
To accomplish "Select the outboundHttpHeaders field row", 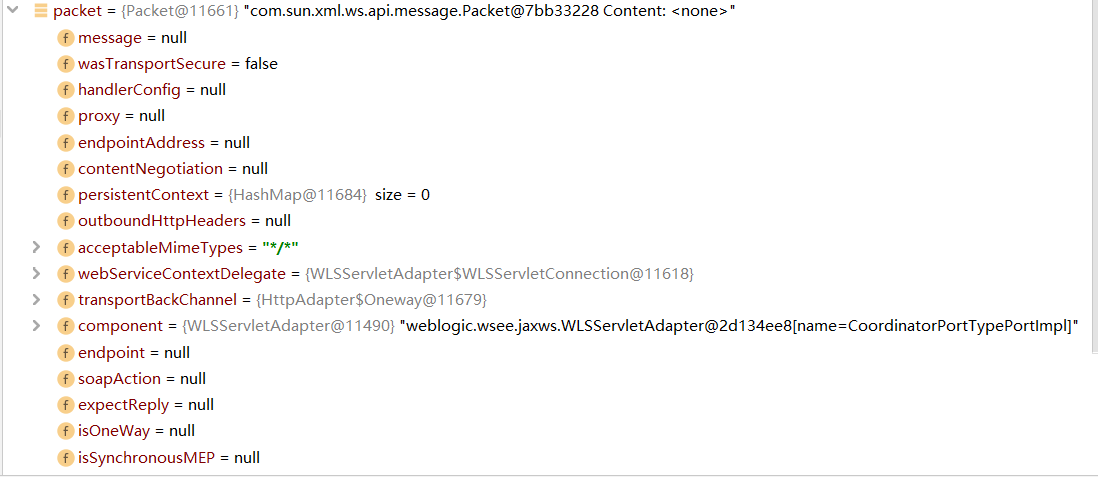I will click(184, 221).
